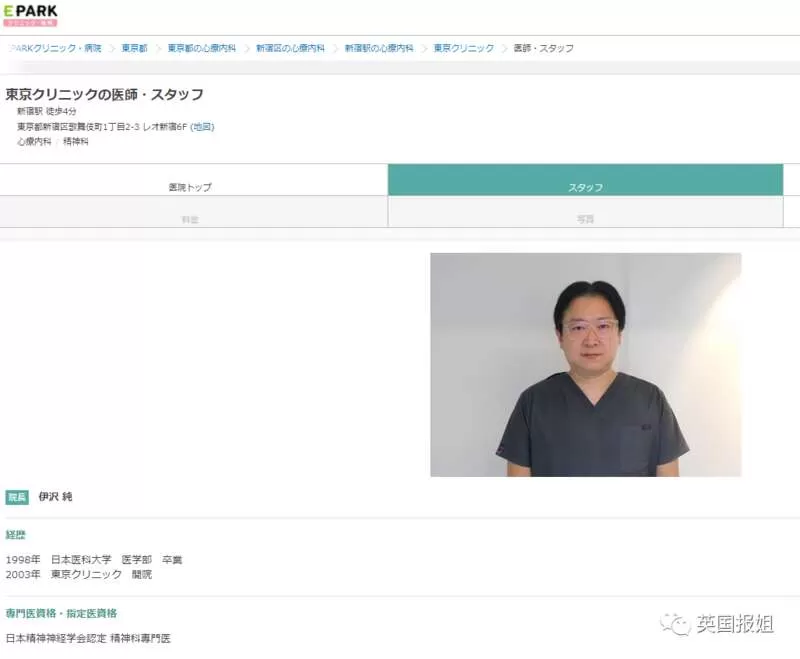Open the 東京都の心療内科 breadcrumb link
800x659 pixels.
(202, 48)
